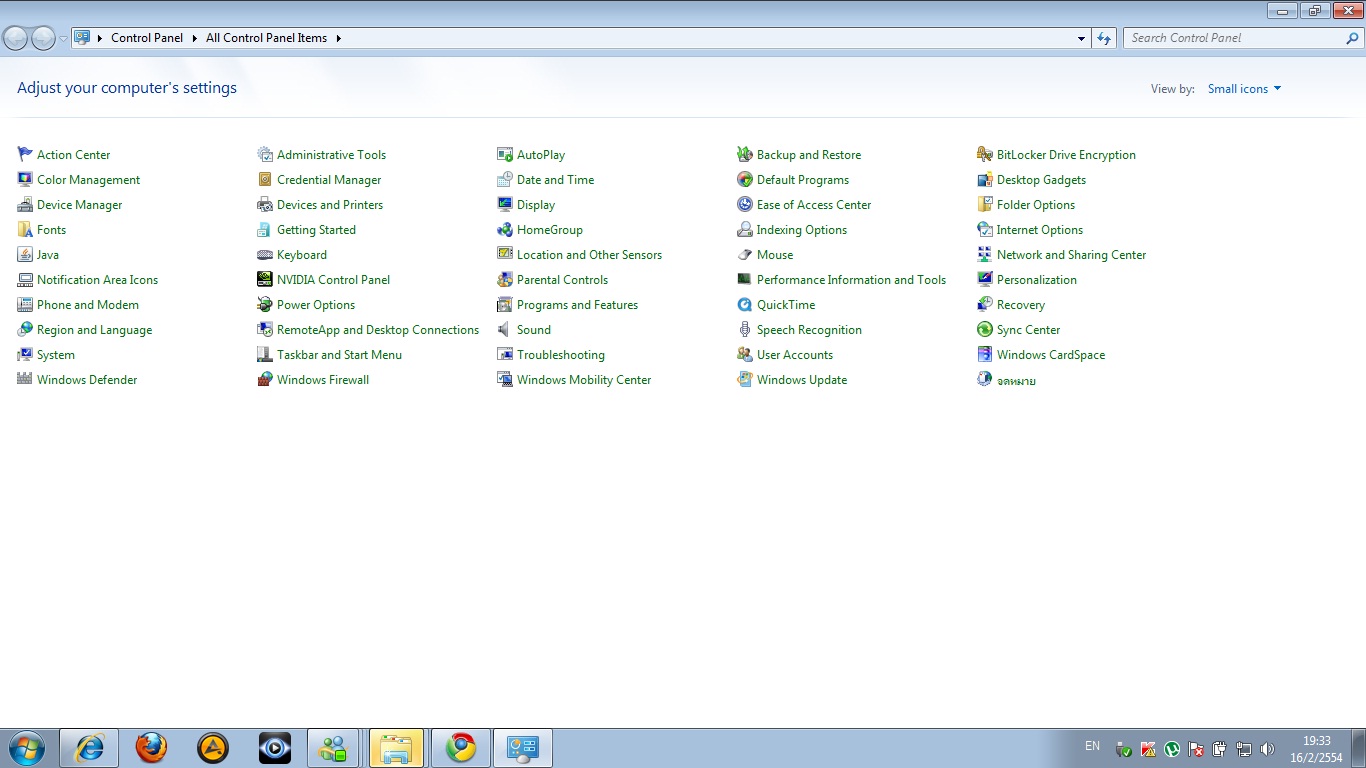
Task: Open the NVIDIA Control Panel icon
Action: [x=265, y=279]
